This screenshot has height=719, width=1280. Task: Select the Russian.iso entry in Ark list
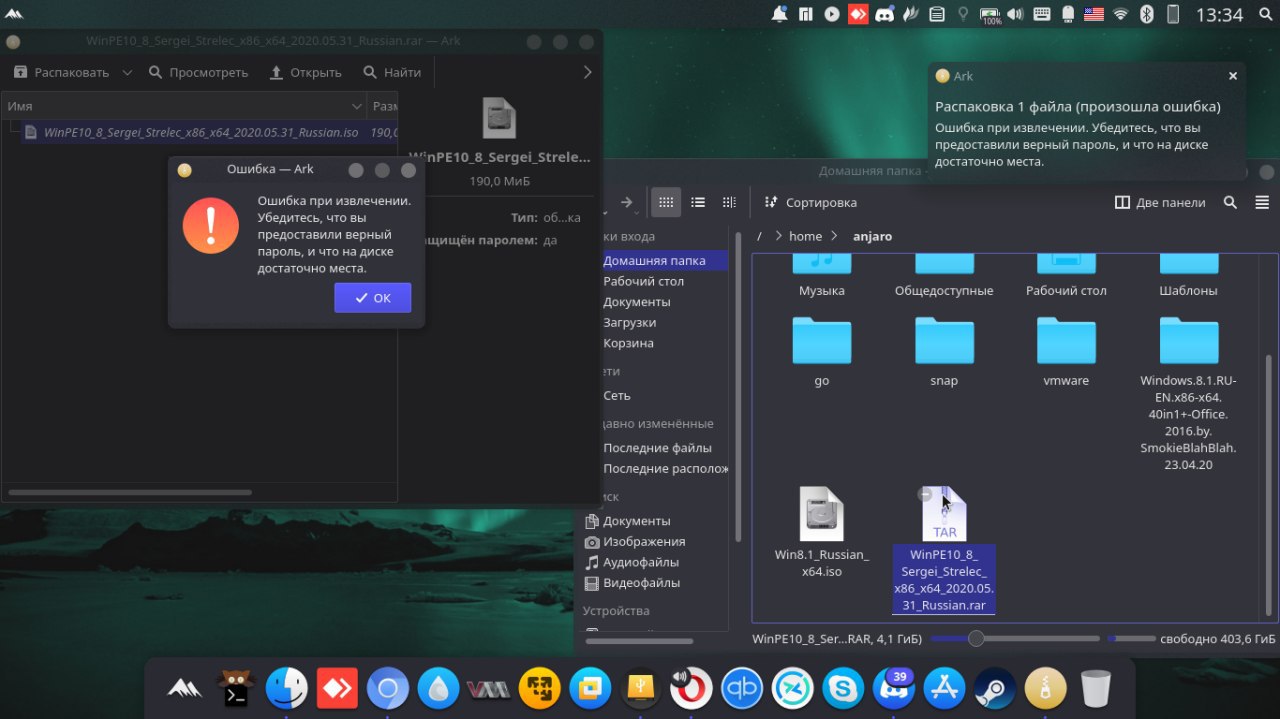click(200, 132)
